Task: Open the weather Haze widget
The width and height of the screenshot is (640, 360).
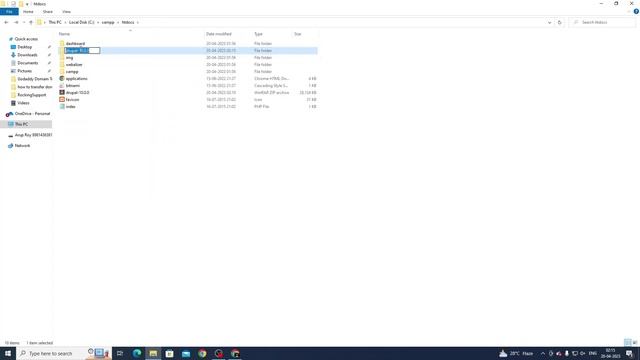Action: [x=516, y=353]
